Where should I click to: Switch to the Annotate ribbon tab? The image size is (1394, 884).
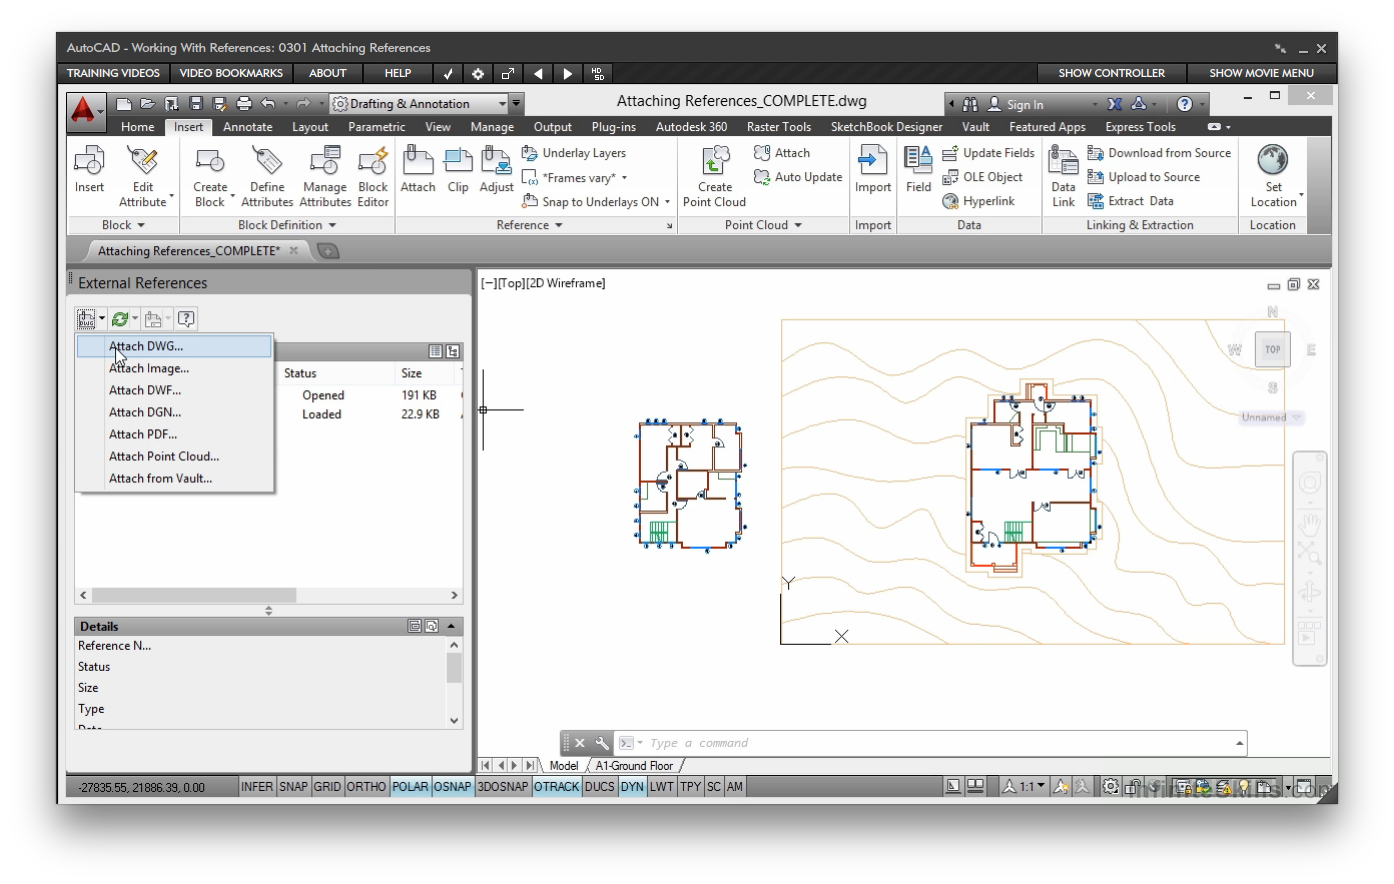[x=248, y=127]
